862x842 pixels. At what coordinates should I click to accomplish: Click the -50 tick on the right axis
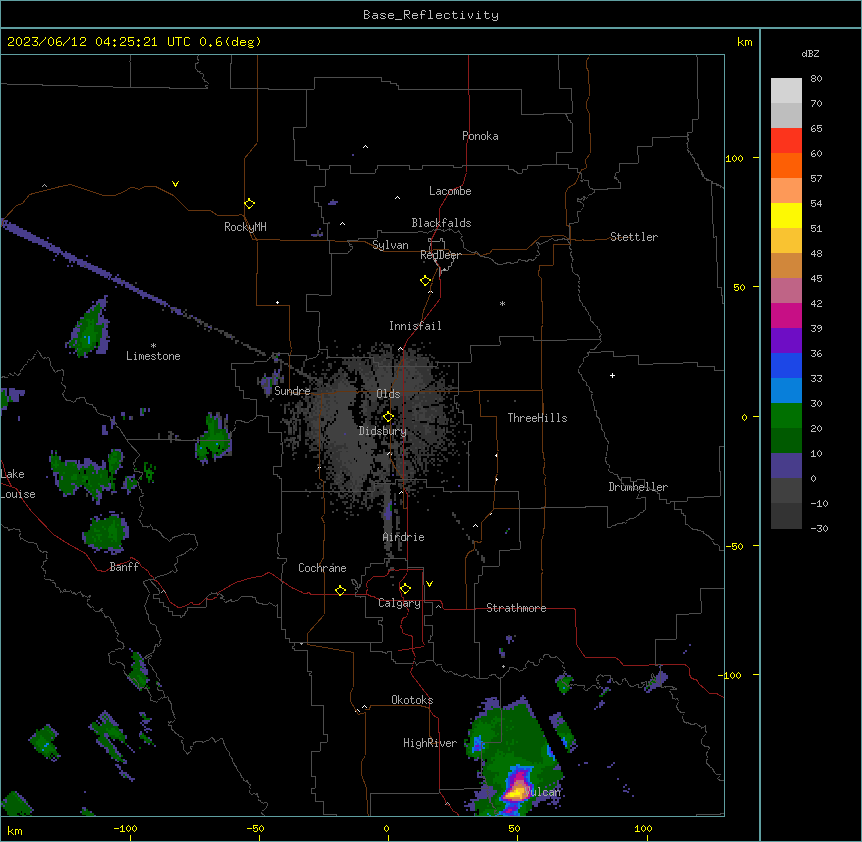point(734,546)
